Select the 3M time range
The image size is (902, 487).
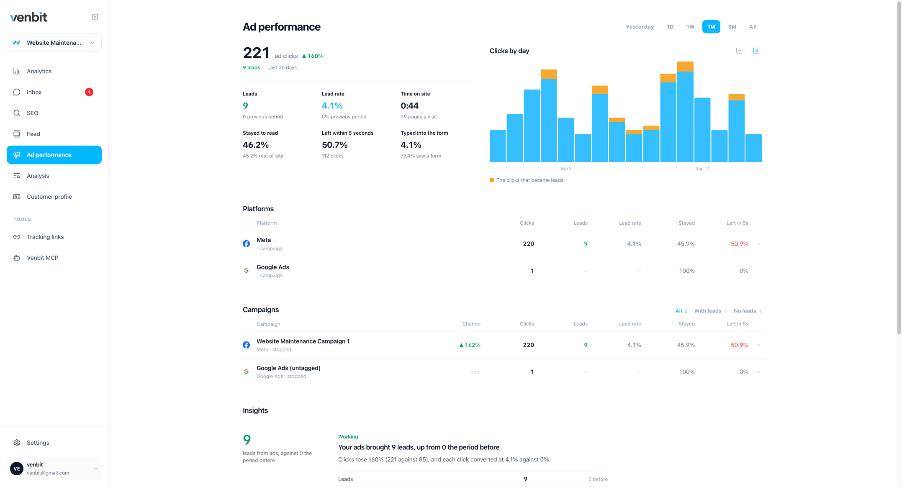click(x=732, y=27)
